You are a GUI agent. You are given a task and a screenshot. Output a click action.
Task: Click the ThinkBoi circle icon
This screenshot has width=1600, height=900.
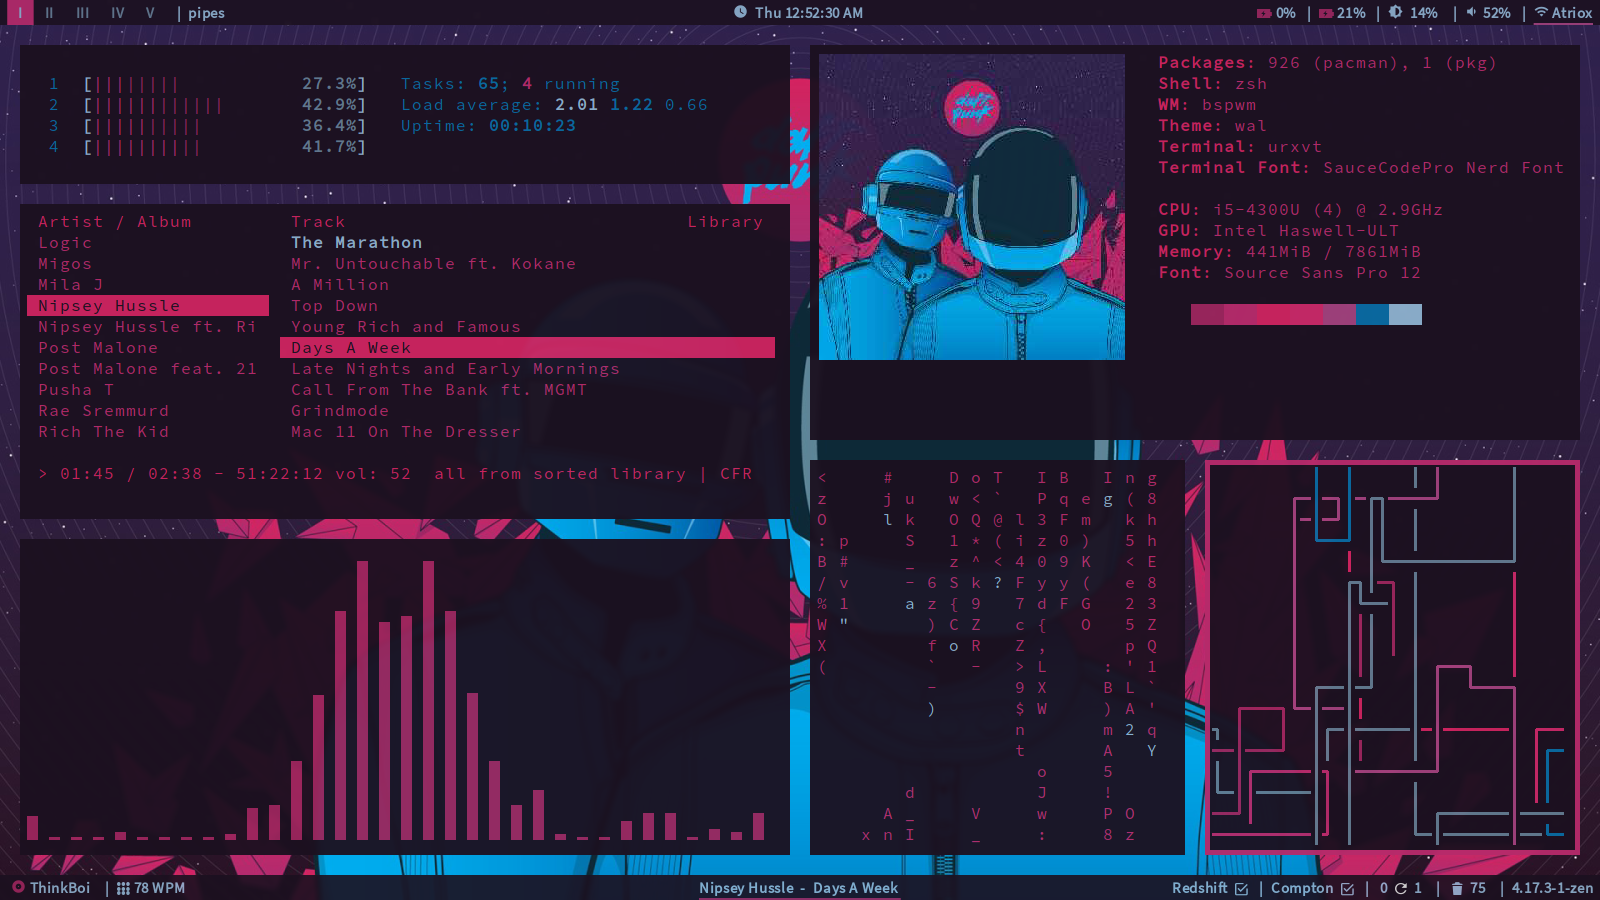click(18, 888)
